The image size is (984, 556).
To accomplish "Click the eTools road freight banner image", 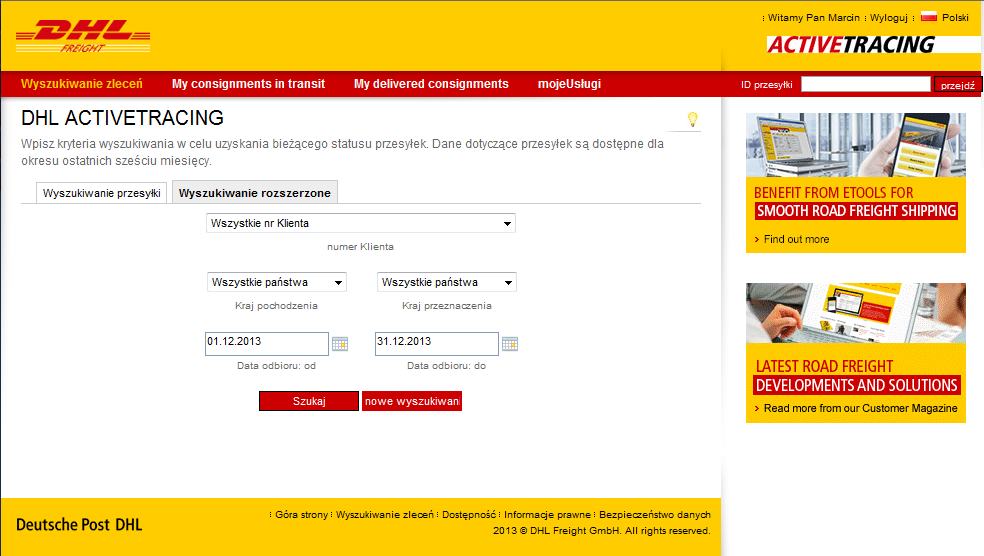I will [x=856, y=145].
